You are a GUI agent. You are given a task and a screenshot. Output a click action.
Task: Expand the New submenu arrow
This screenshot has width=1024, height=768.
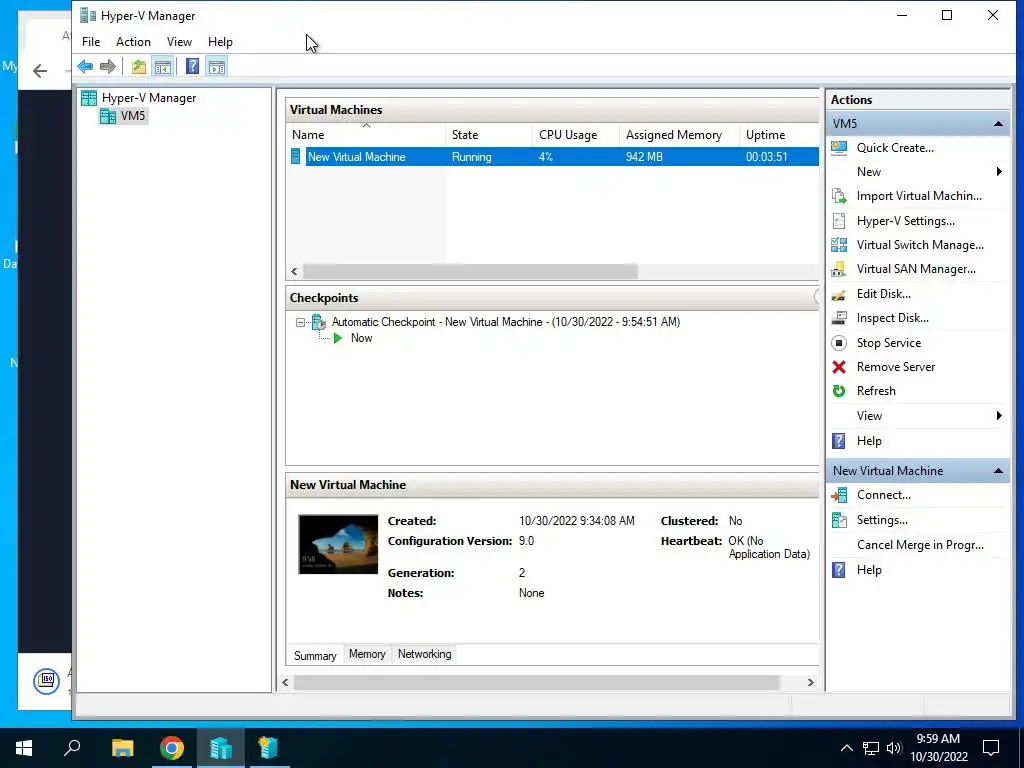point(999,172)
